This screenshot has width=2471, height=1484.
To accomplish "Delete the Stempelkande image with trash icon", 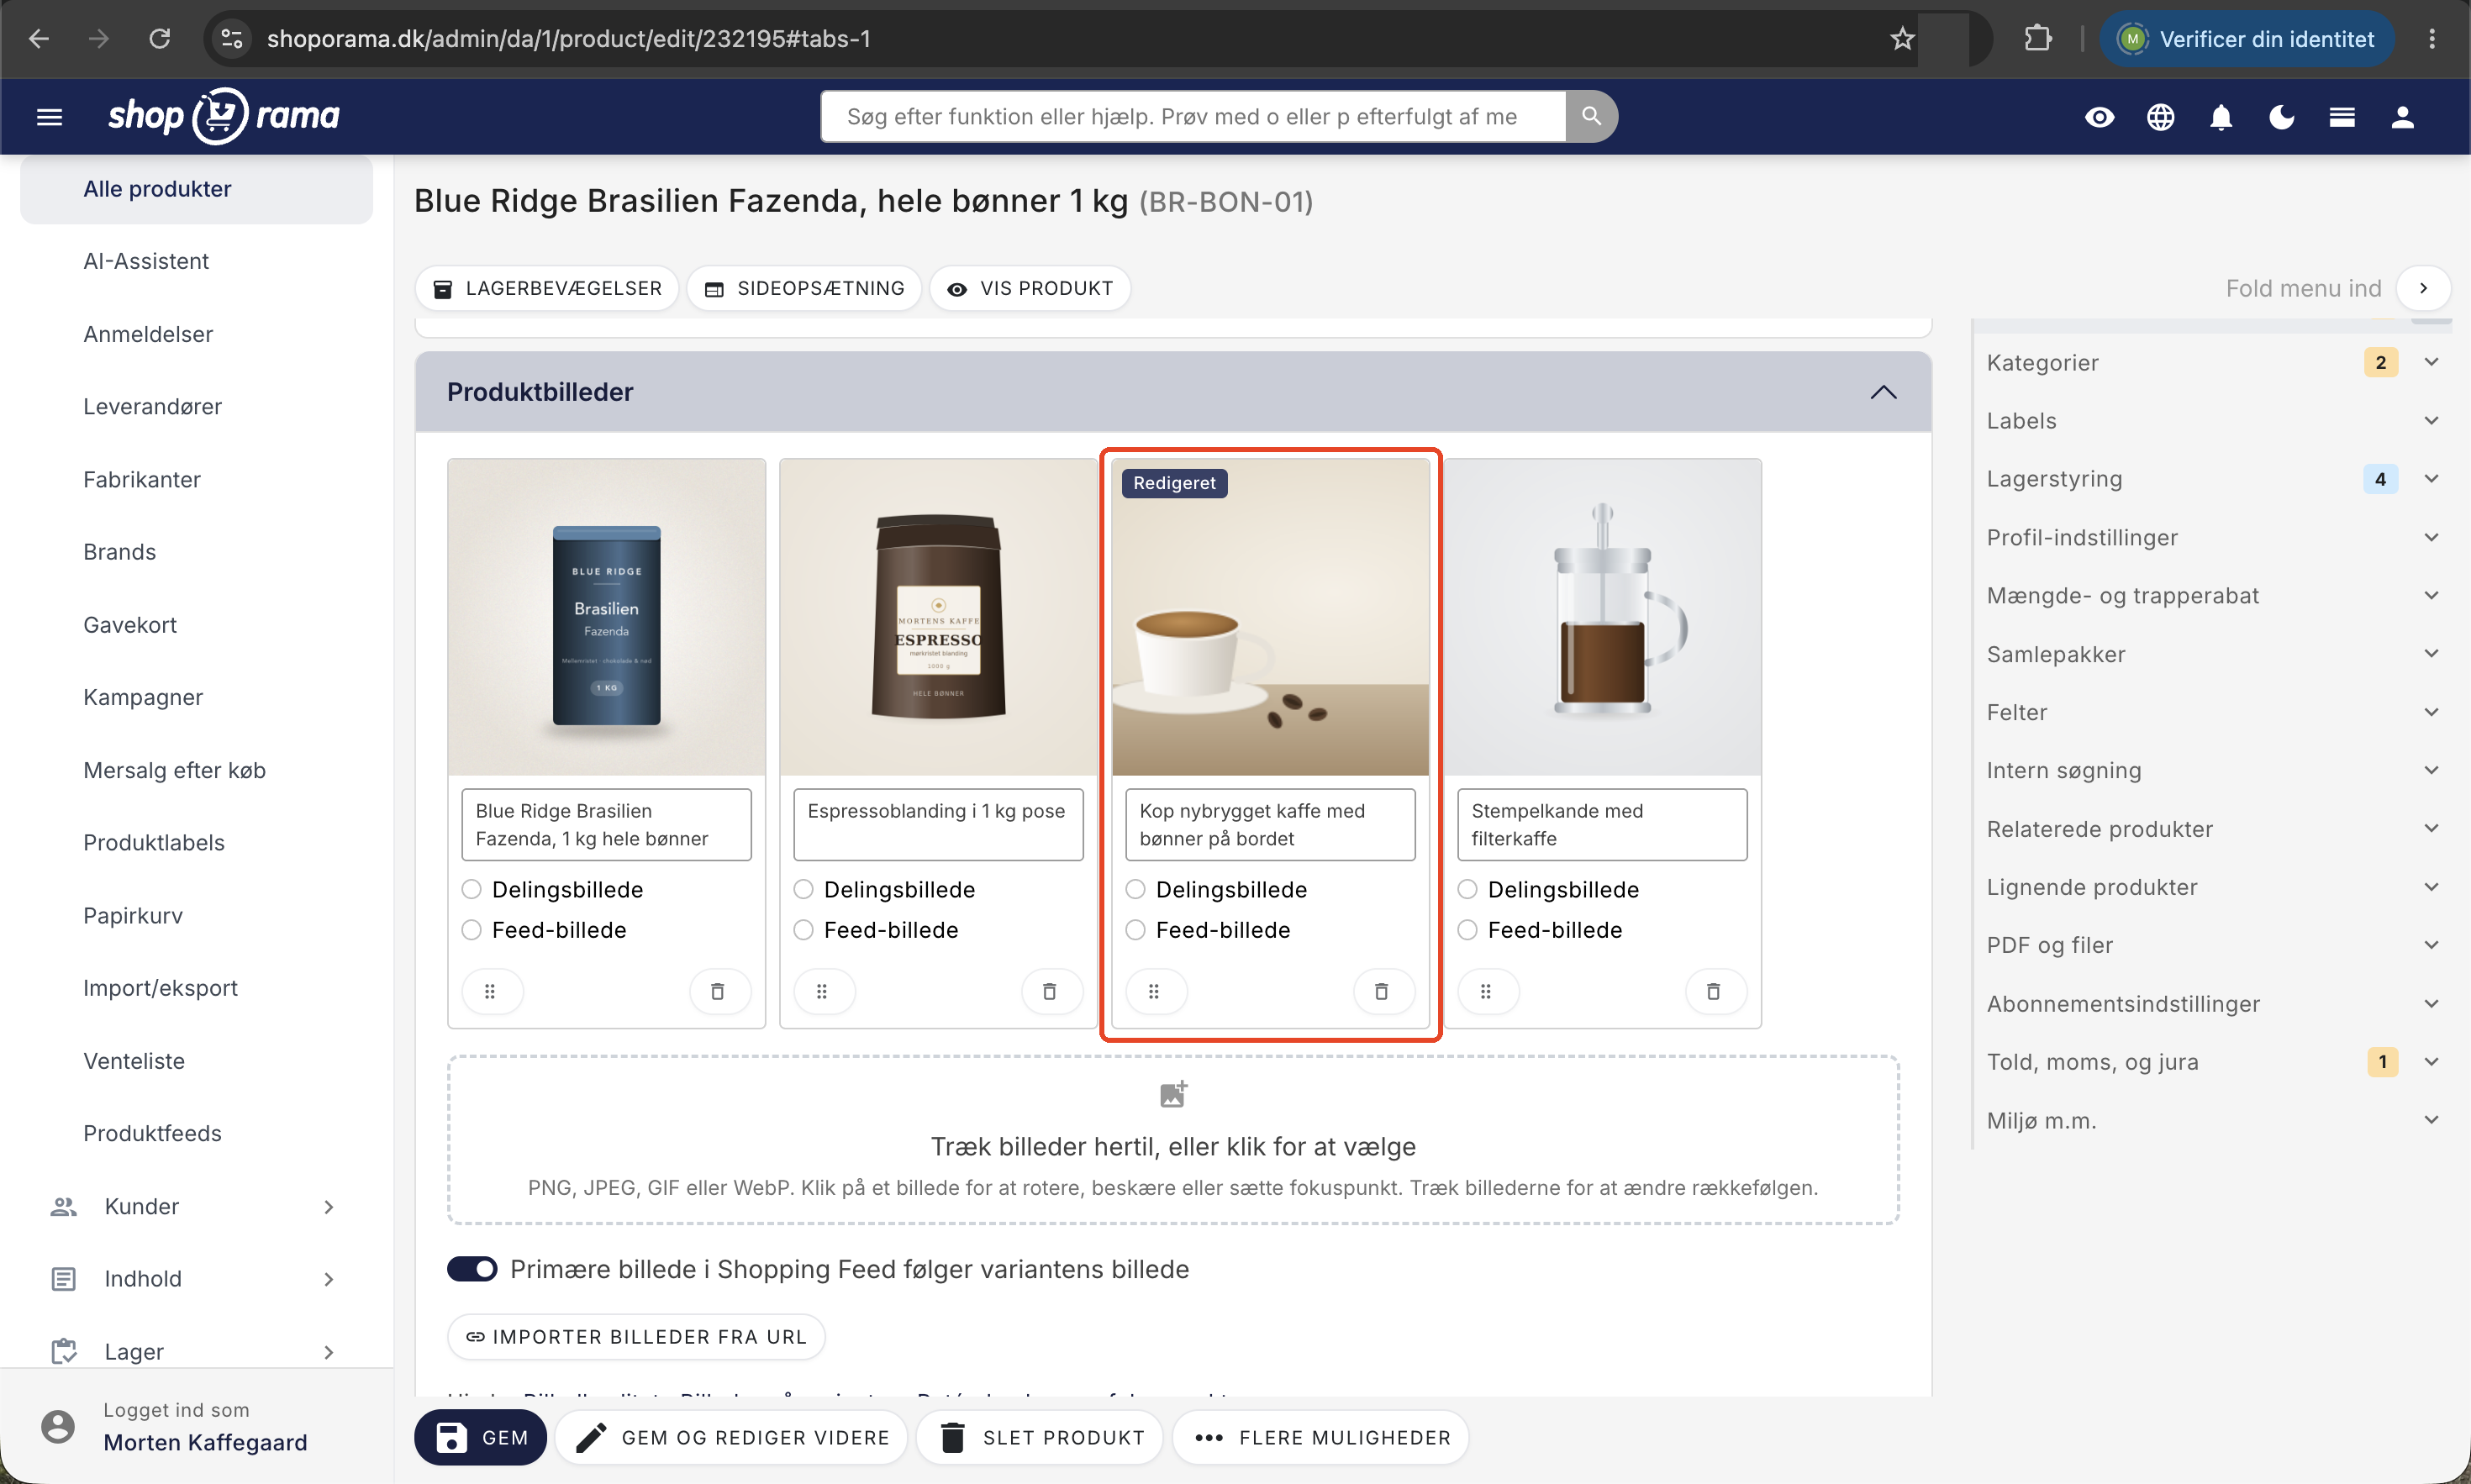I will (1714, 991).
